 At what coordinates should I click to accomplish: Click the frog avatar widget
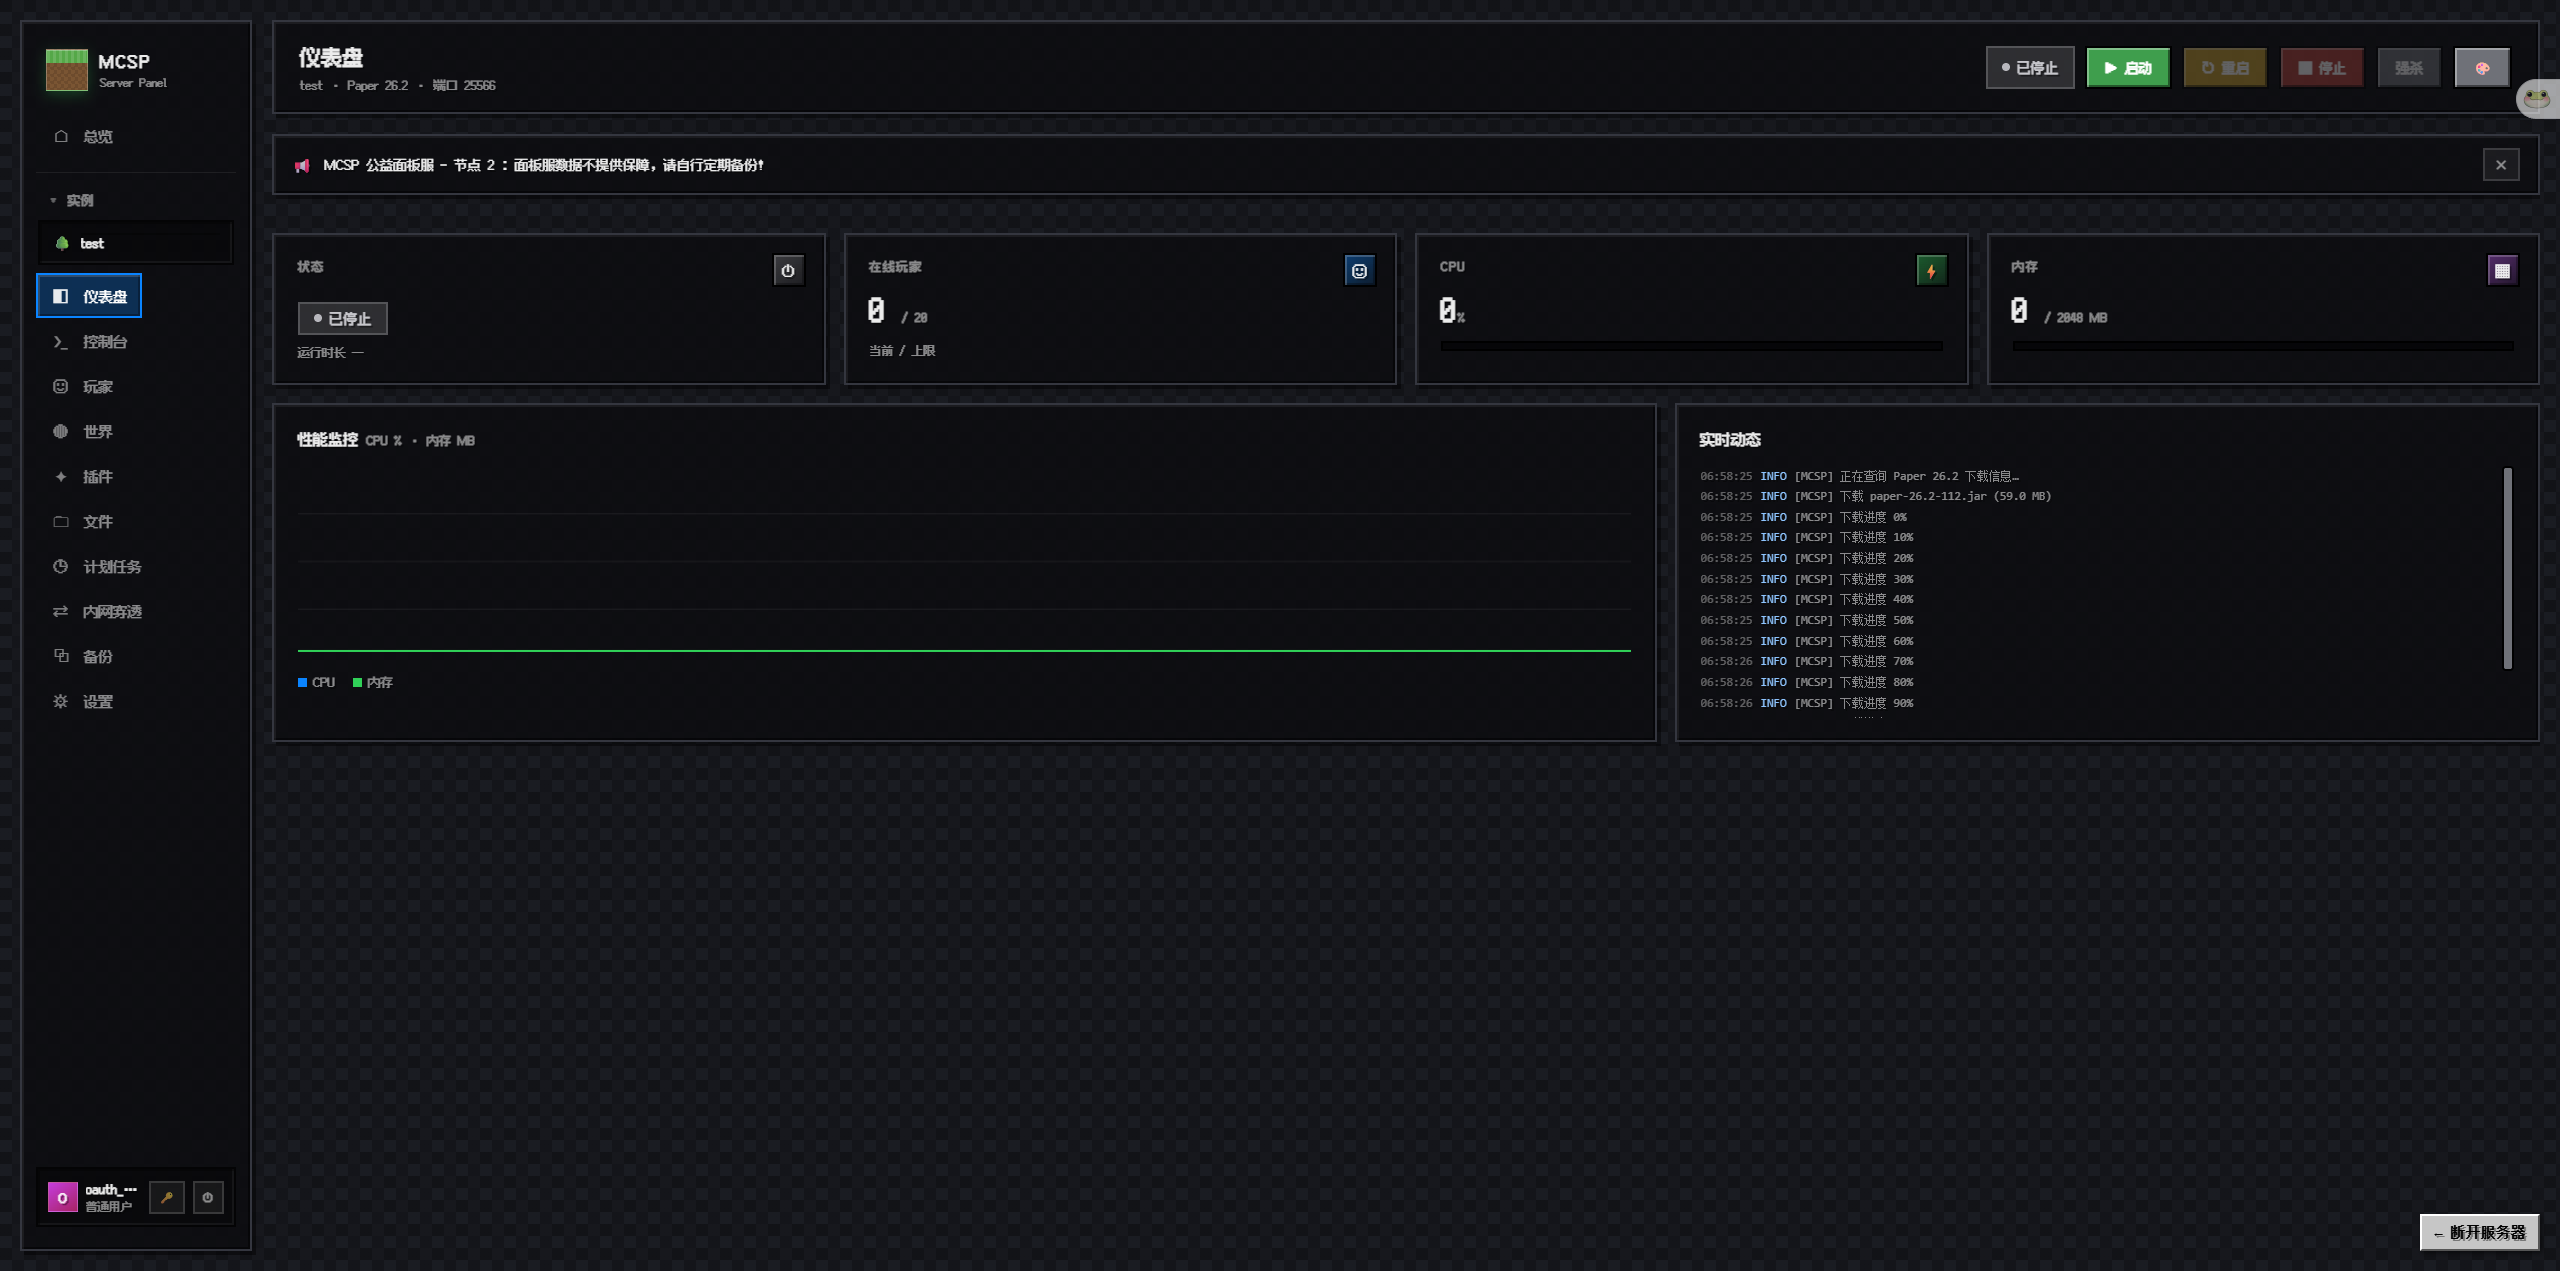pyautogui.click(x=2537, y=98)
